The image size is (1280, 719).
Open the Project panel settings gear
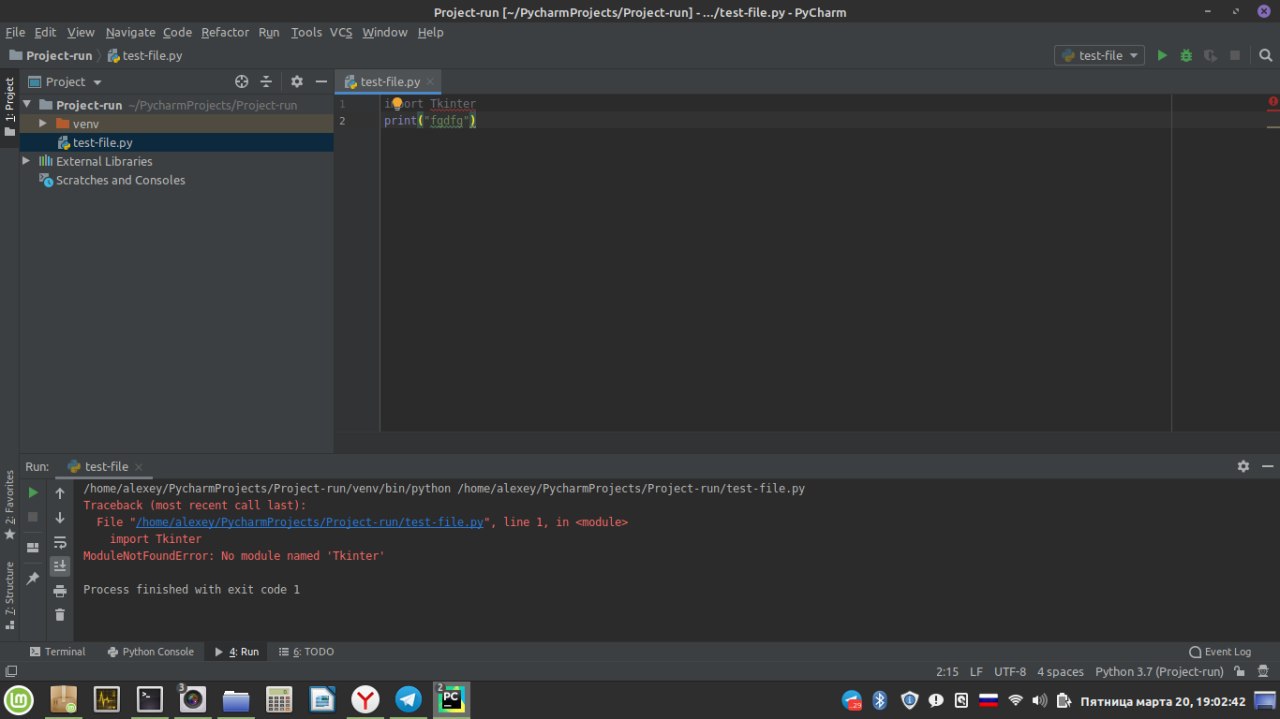(x=297, y=82)
